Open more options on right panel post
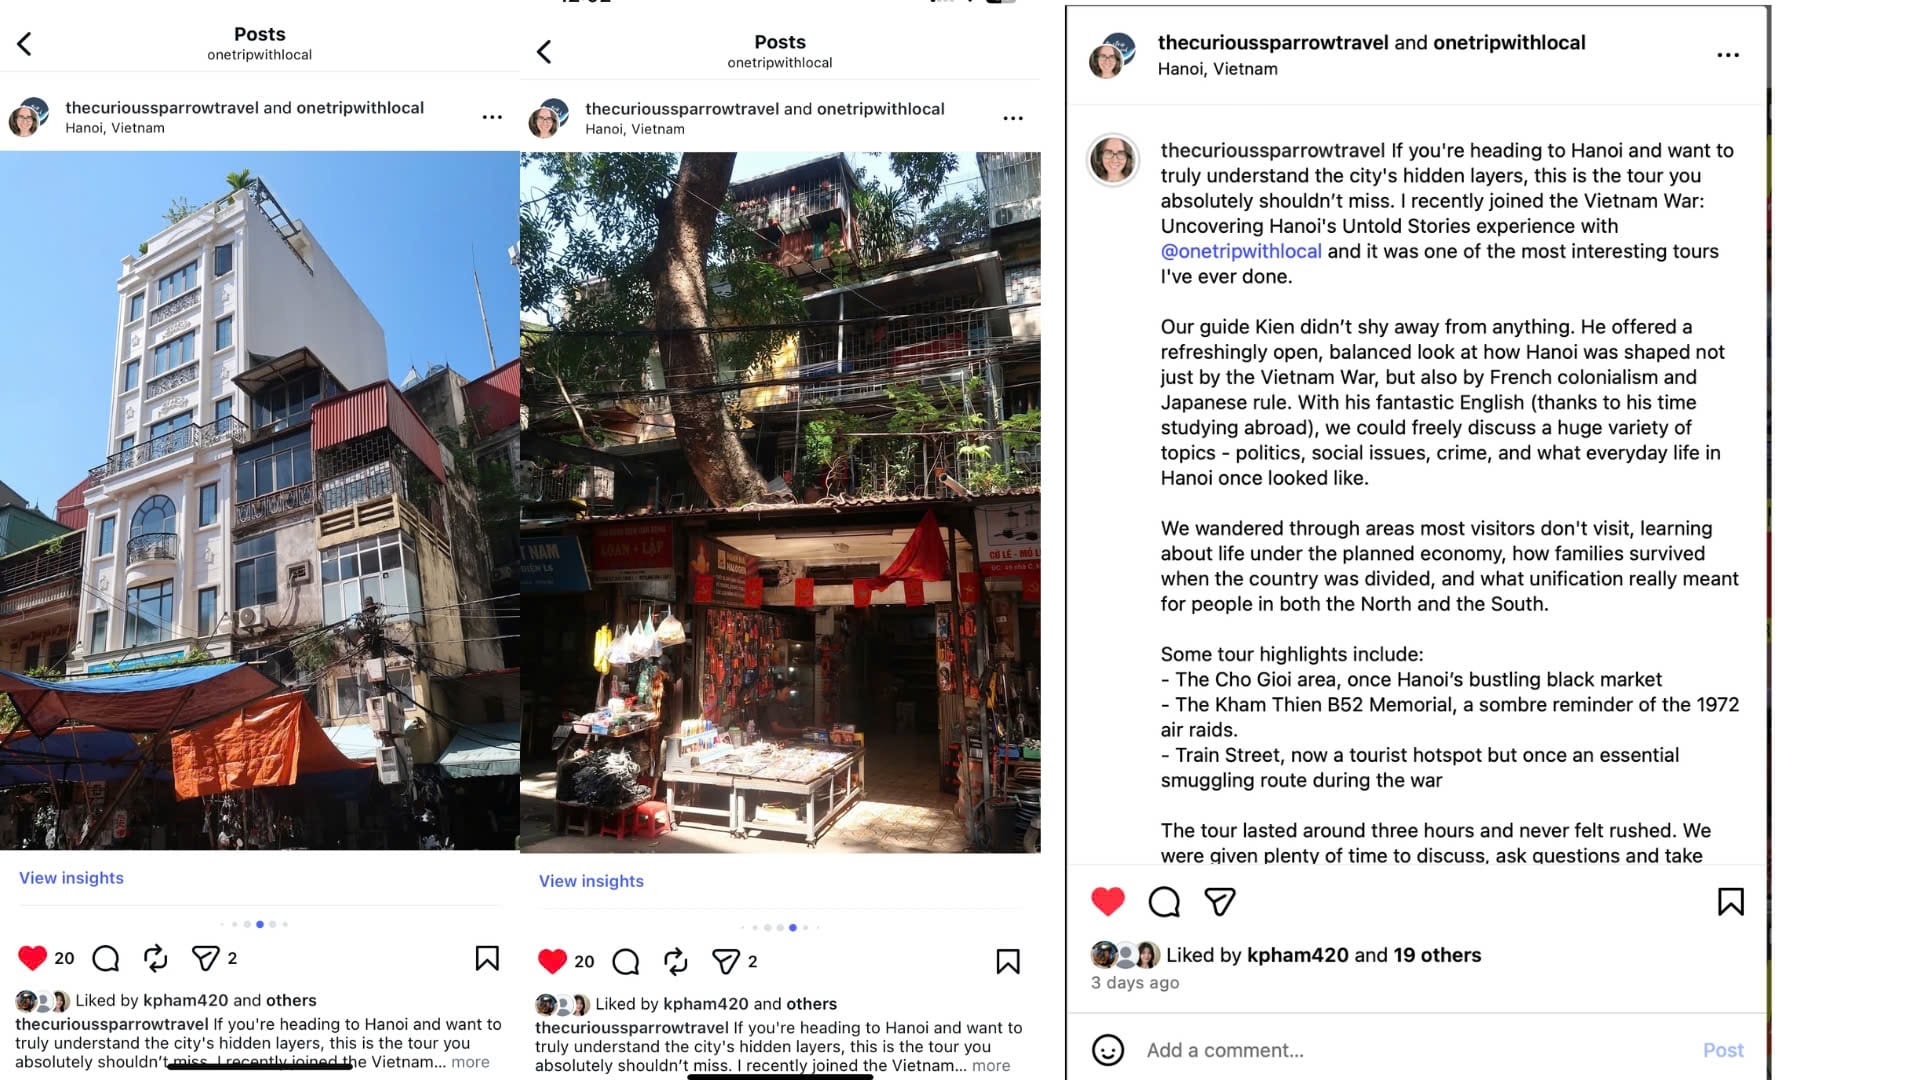 tap(1728, 55)
